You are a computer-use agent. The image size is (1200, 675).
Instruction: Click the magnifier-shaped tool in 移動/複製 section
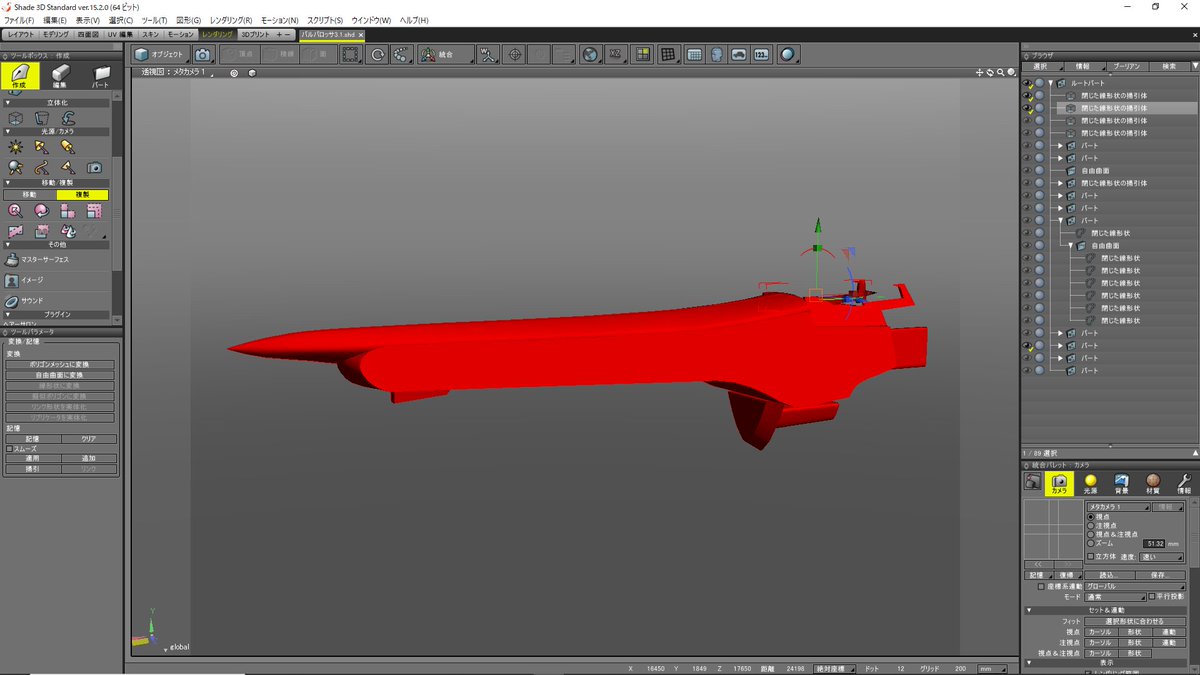pos(15,210)
